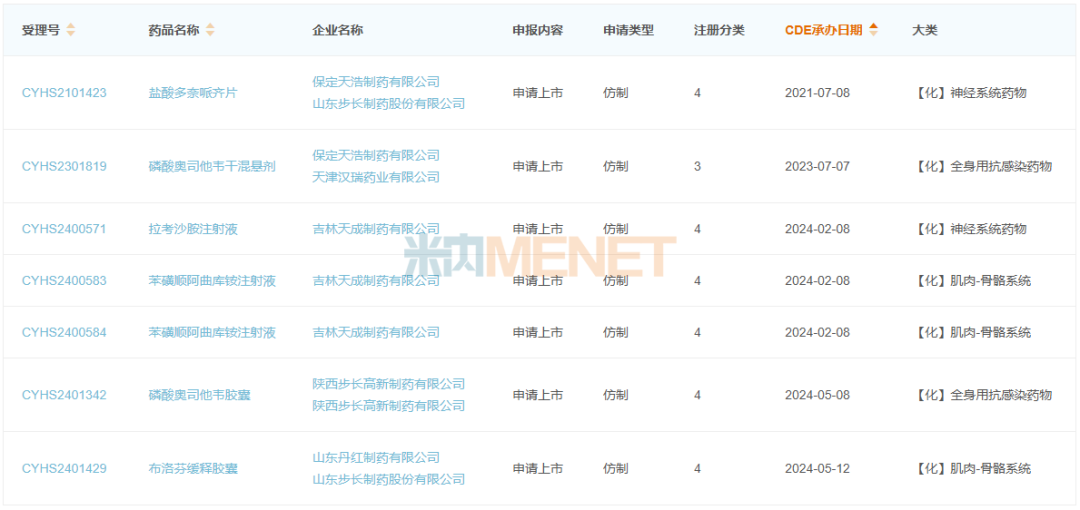1080x510 pixels.
Task: Open drug 磷酸奥司他韦干混悬剂
Action: (x=212, y=166)
